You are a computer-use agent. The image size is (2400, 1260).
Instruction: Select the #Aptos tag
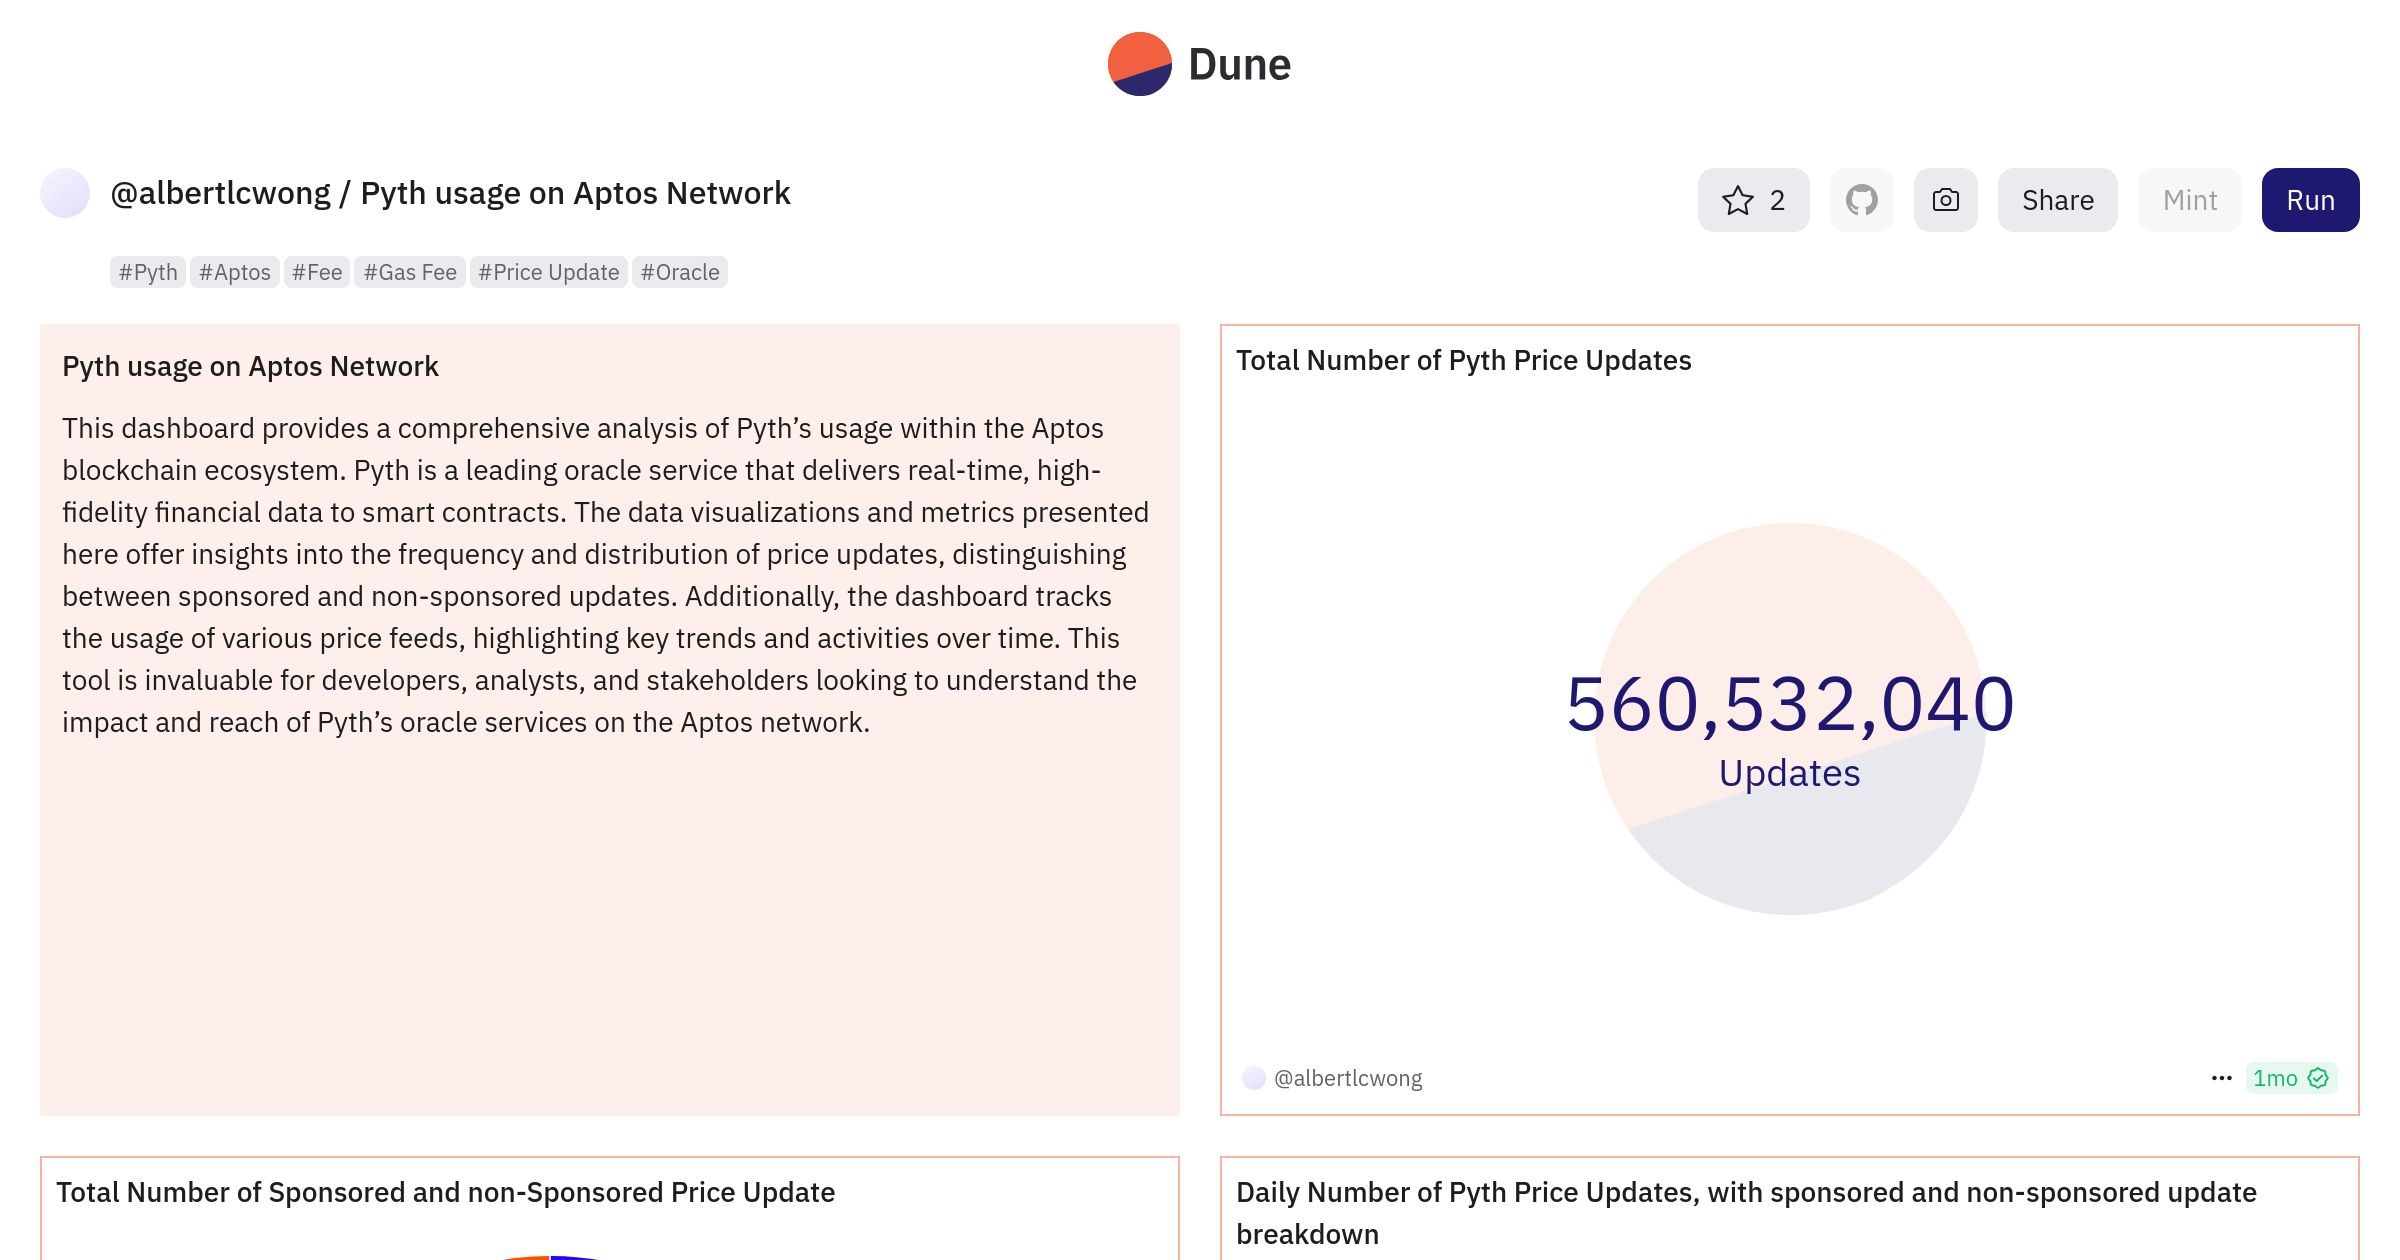pyautogui.click(x=235, y=272)
